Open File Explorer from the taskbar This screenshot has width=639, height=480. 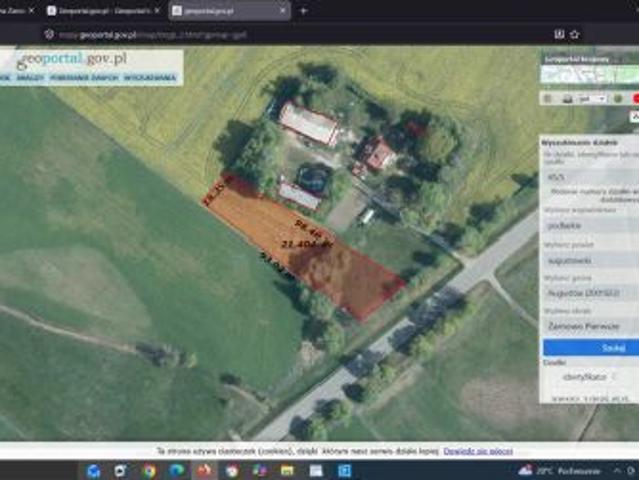coord(287,471)
